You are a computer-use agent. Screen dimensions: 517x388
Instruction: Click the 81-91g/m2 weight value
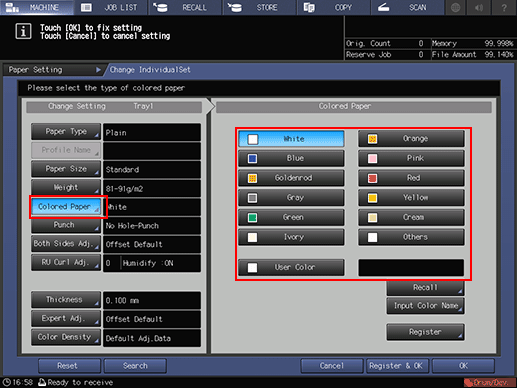click(x=152, y=189)
